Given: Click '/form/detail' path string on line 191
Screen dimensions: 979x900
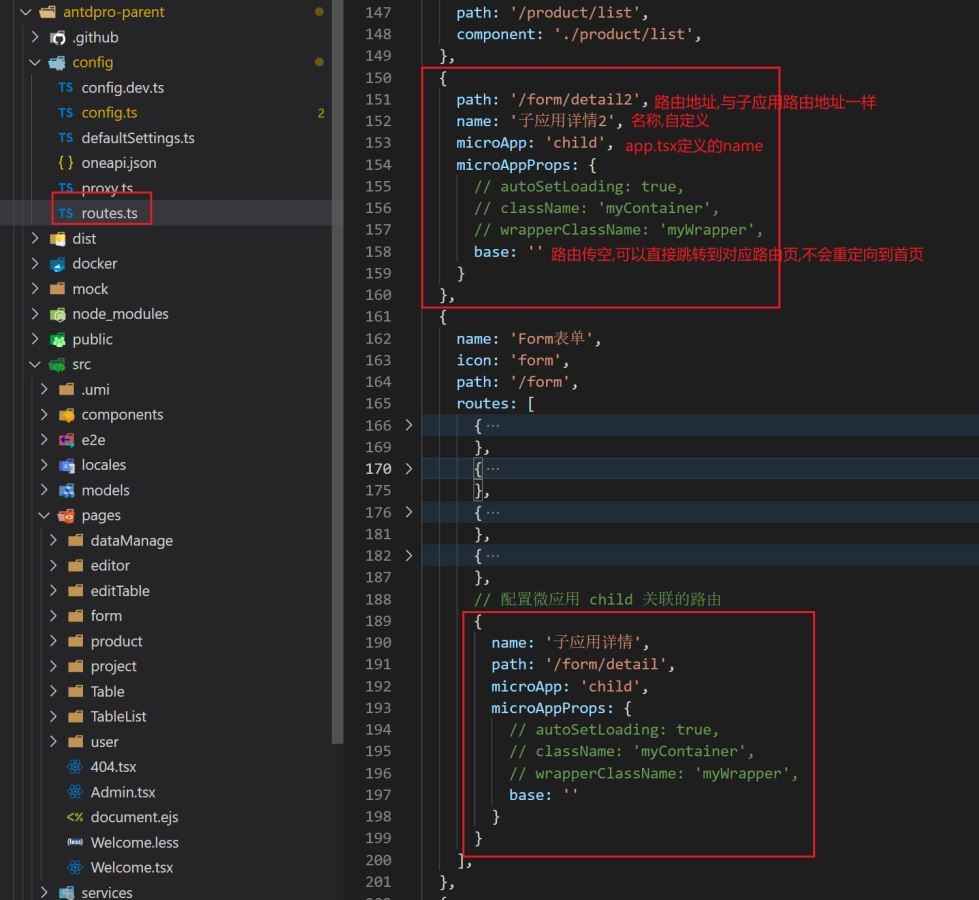Looking at the screenshot, I should 605,664.
